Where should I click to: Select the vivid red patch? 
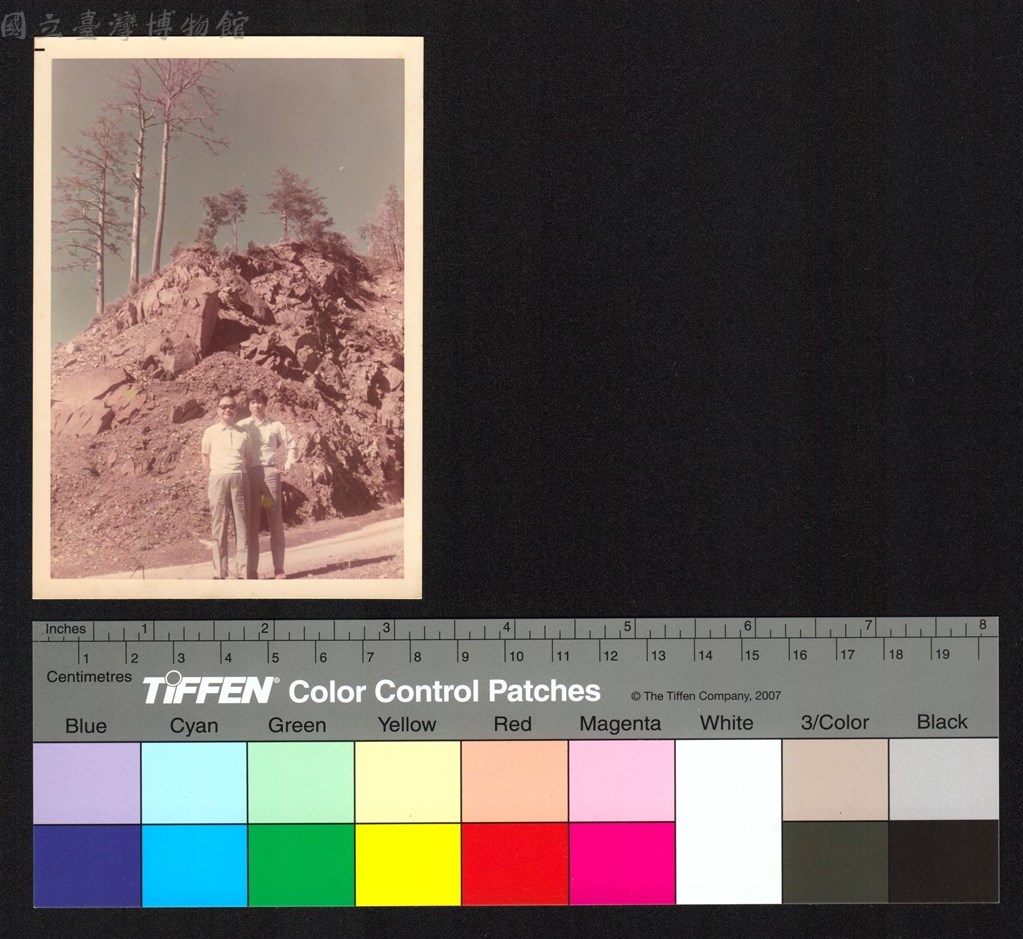coord(515,864)
